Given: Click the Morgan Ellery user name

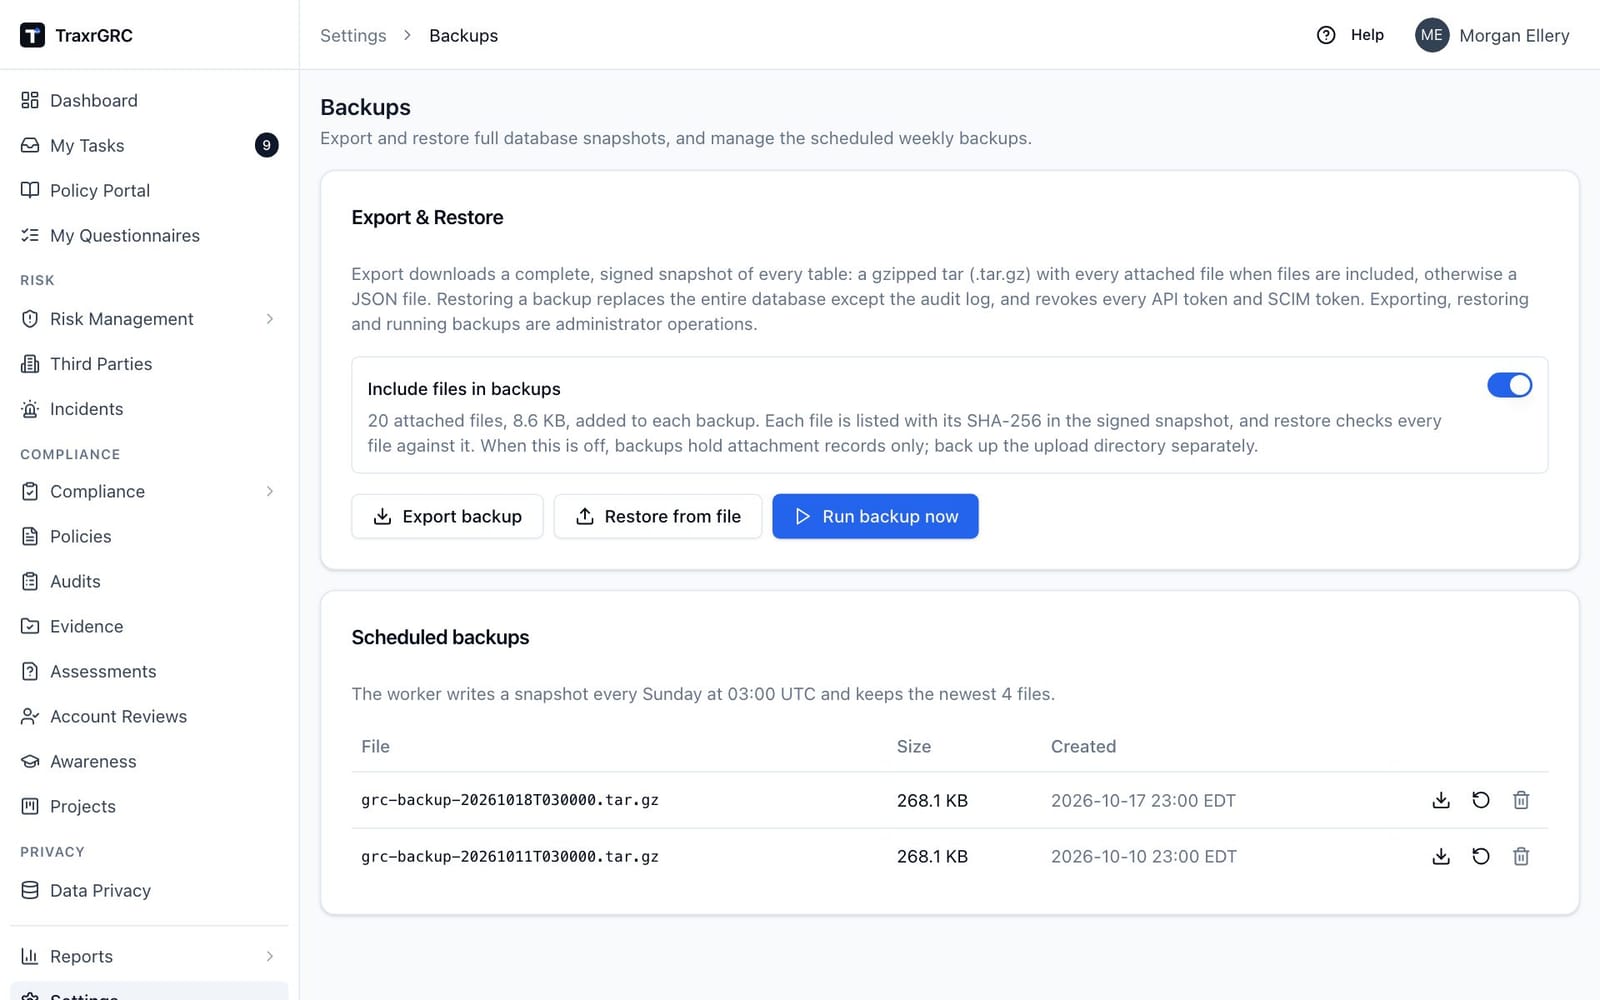Looking at the screenshot, I should click(1514, 35).
